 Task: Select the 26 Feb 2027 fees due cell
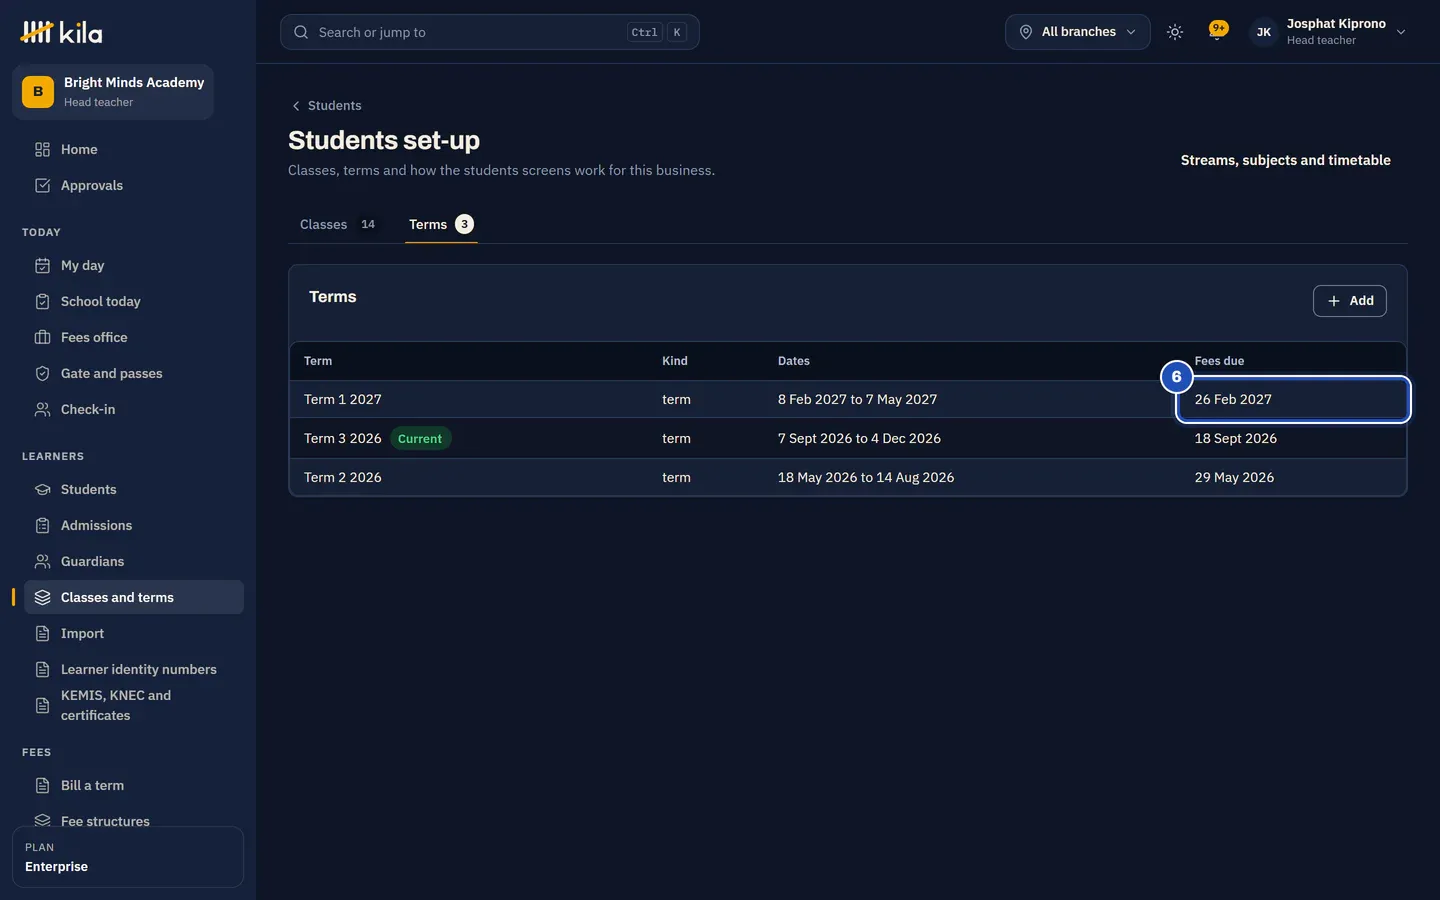pos(1294,400)
